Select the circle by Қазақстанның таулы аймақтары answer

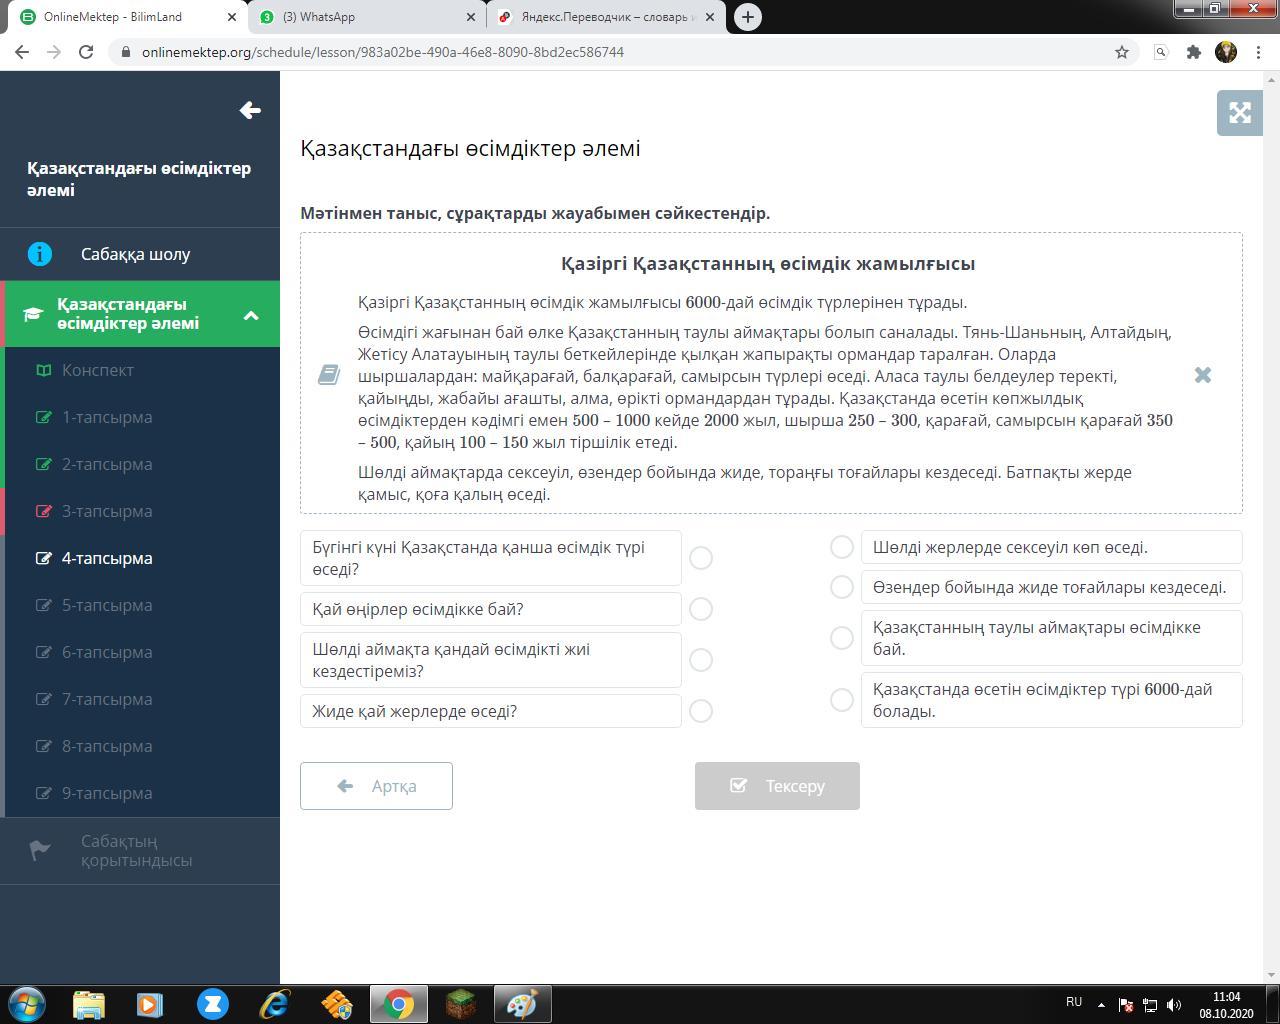842,638
